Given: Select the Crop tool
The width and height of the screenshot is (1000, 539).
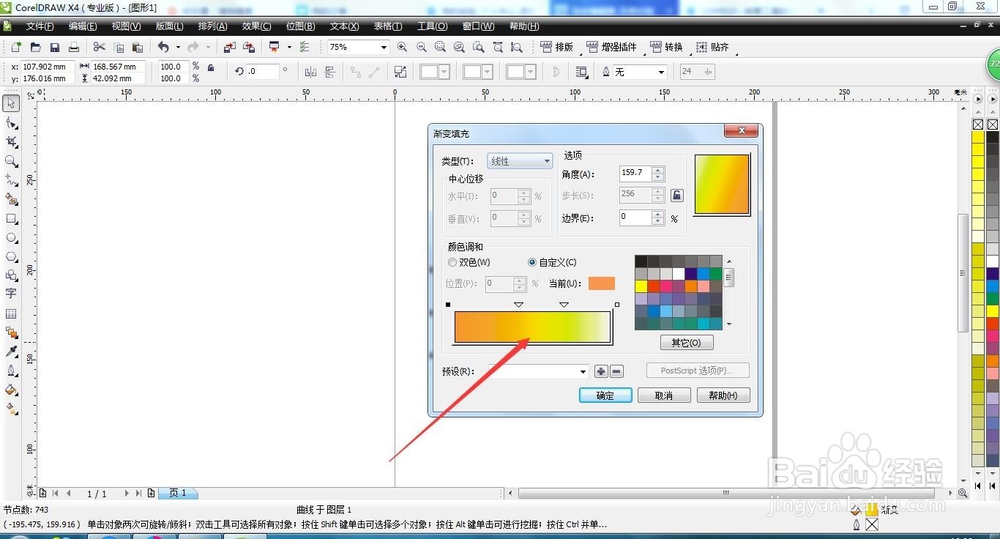Looking at the screenshot, I should pyautogui.click(x=11, y=142).
